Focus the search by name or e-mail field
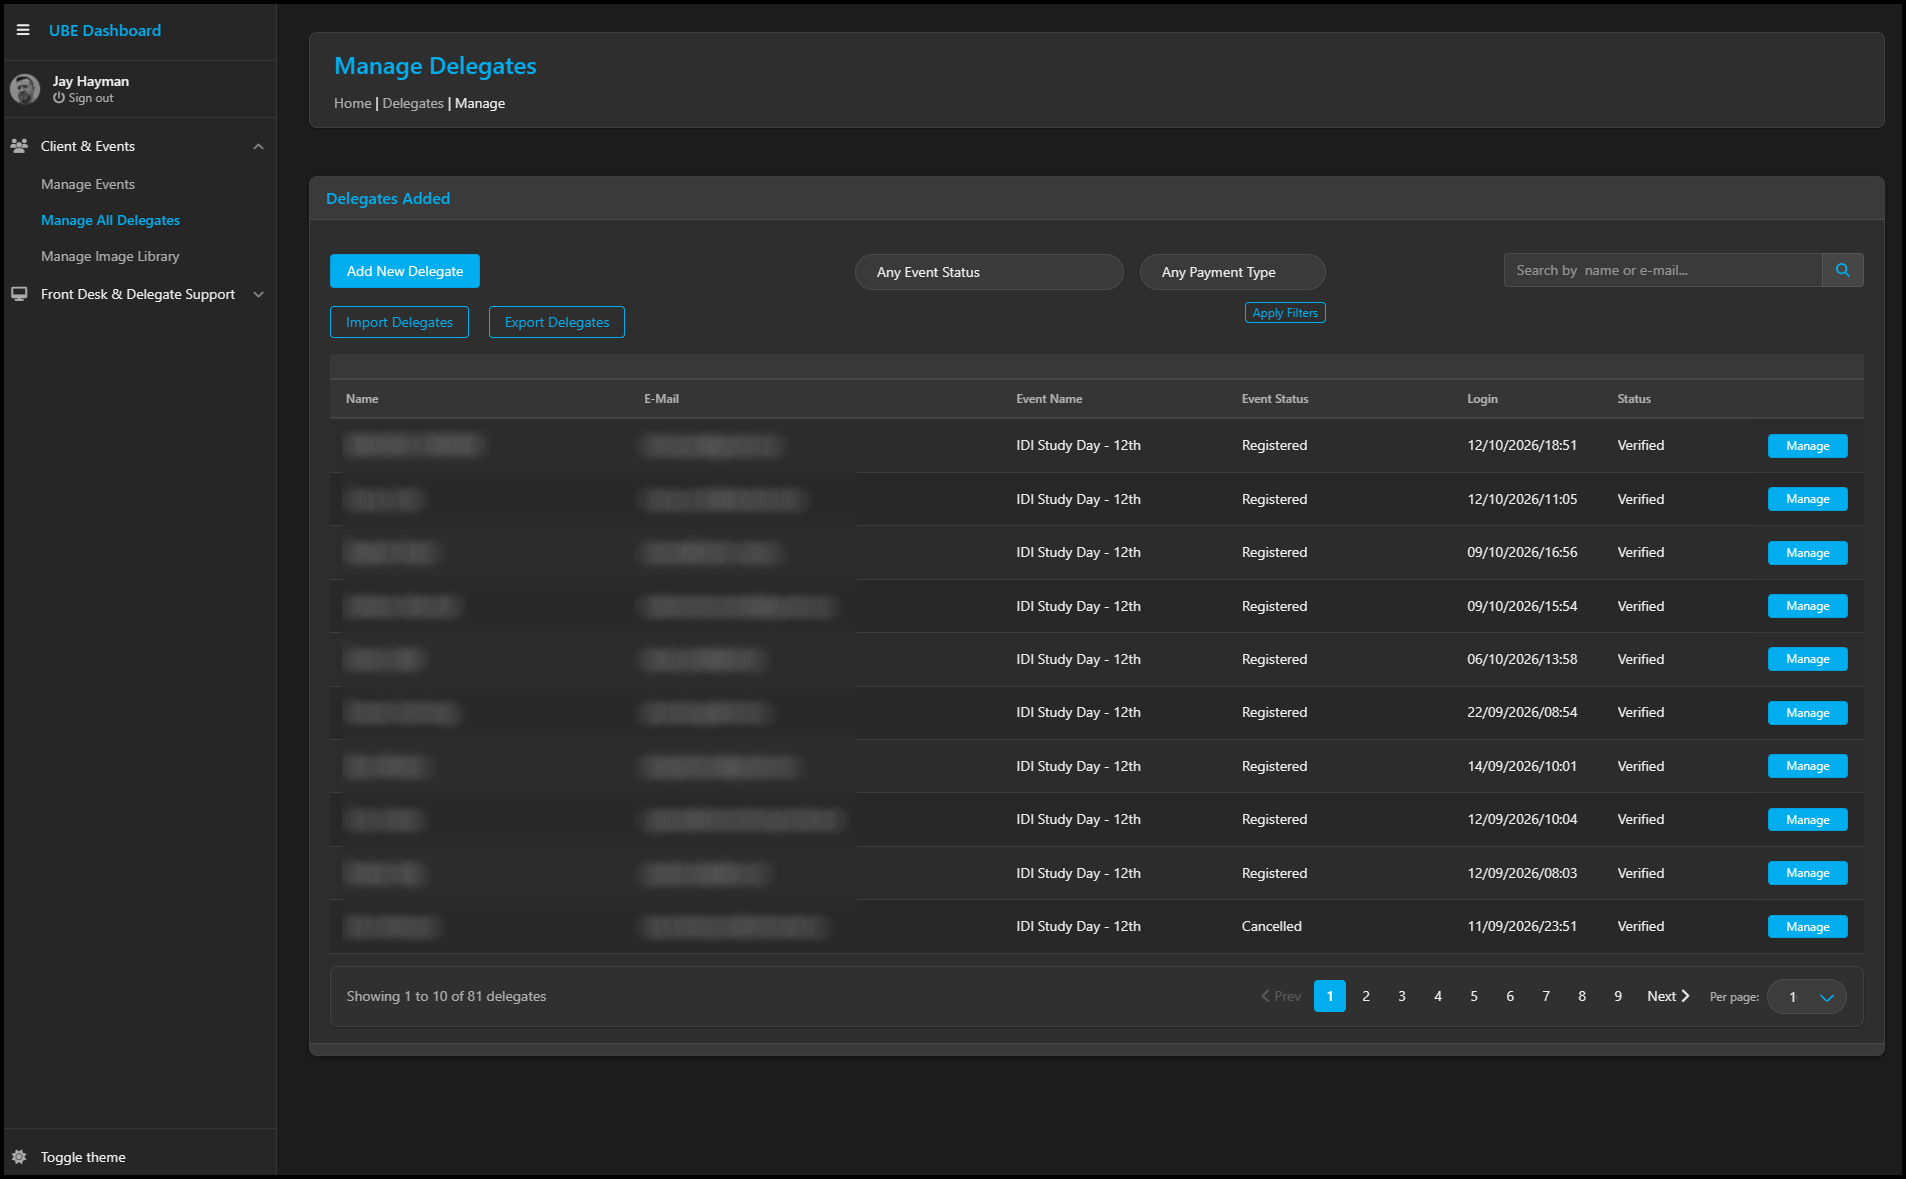This screenshot has width=1906, height=1179. [1662, 270]
